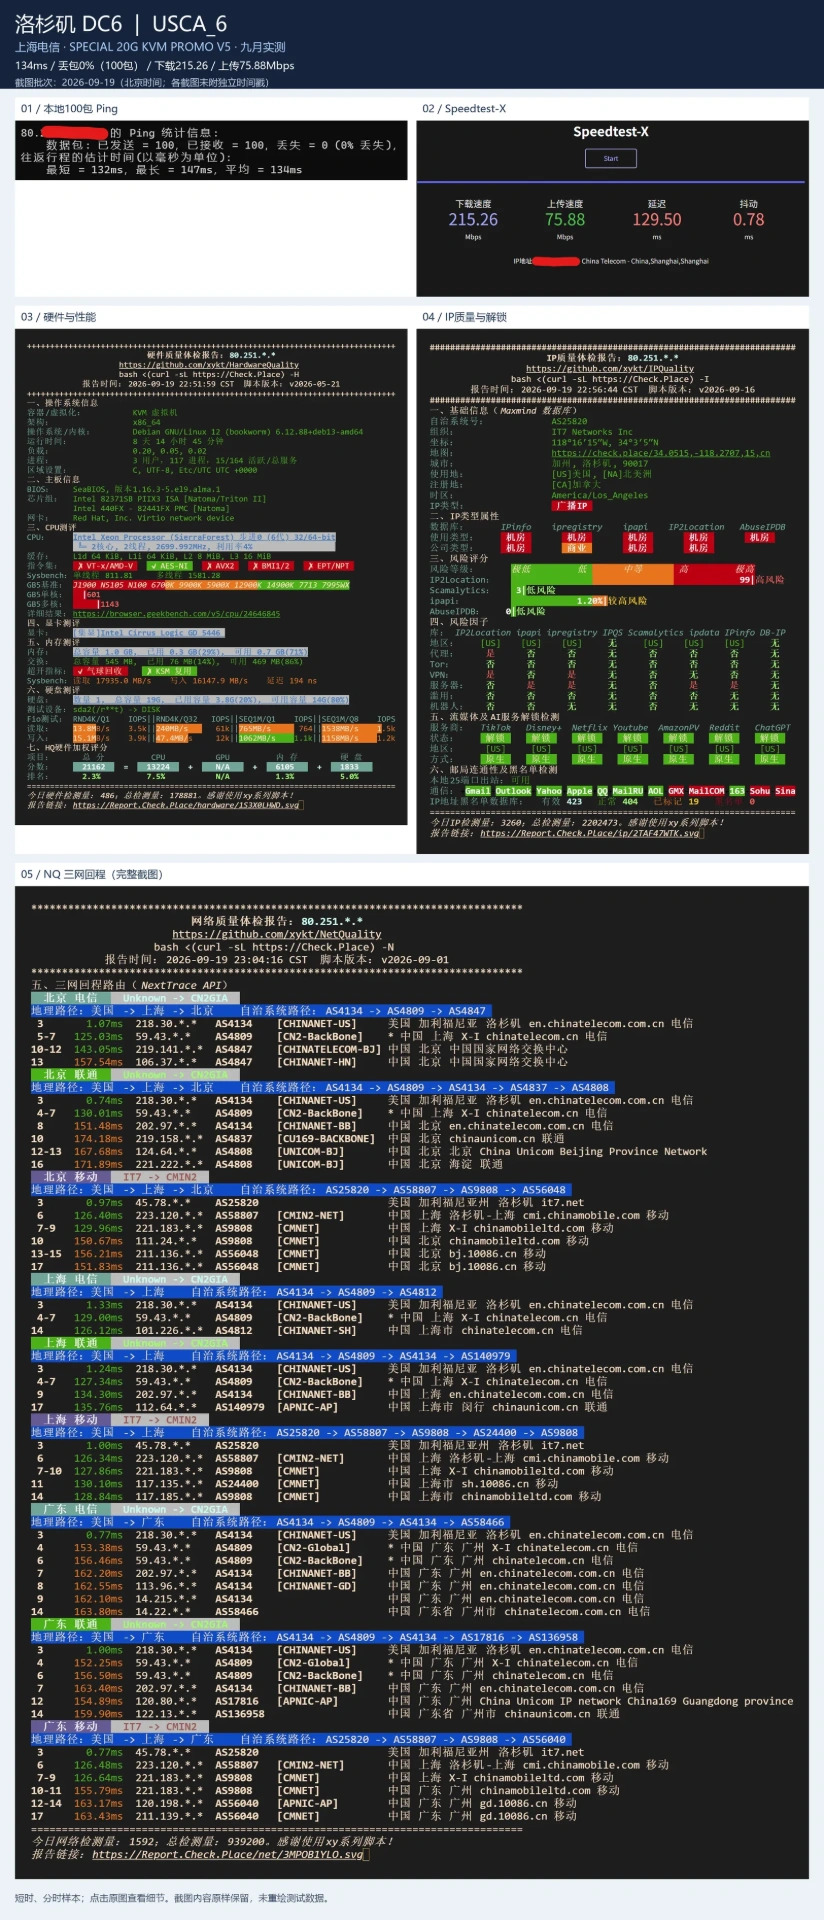Screen dimensions: 824x1920
Task: Click the Ping statistics terminal screenshot
Action: pyautogui.click(x=212, y=151)
